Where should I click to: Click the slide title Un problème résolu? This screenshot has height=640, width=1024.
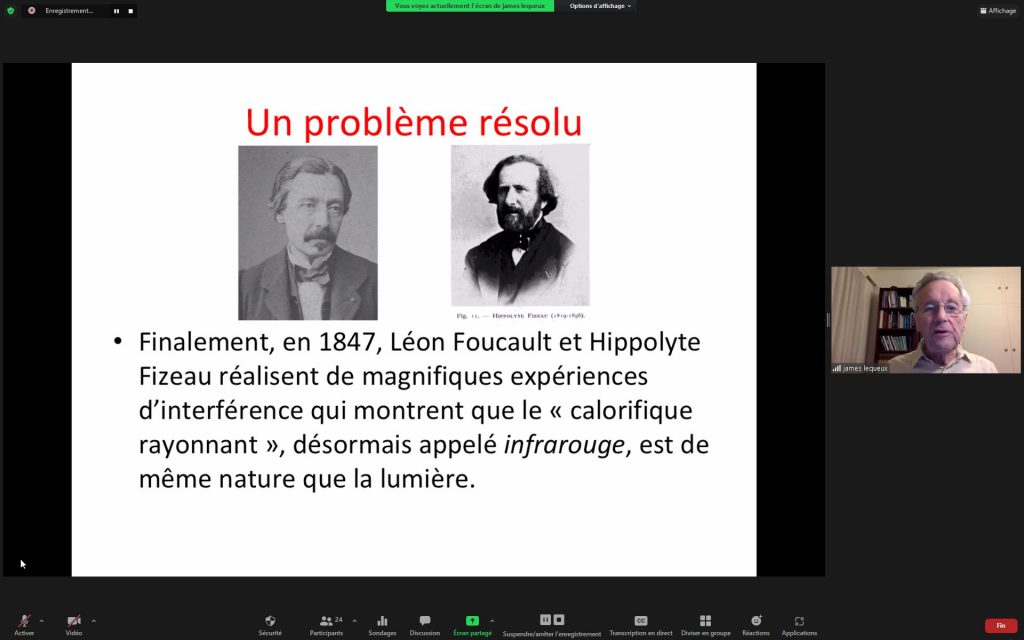pyautogui.click(x=413, y=122)
